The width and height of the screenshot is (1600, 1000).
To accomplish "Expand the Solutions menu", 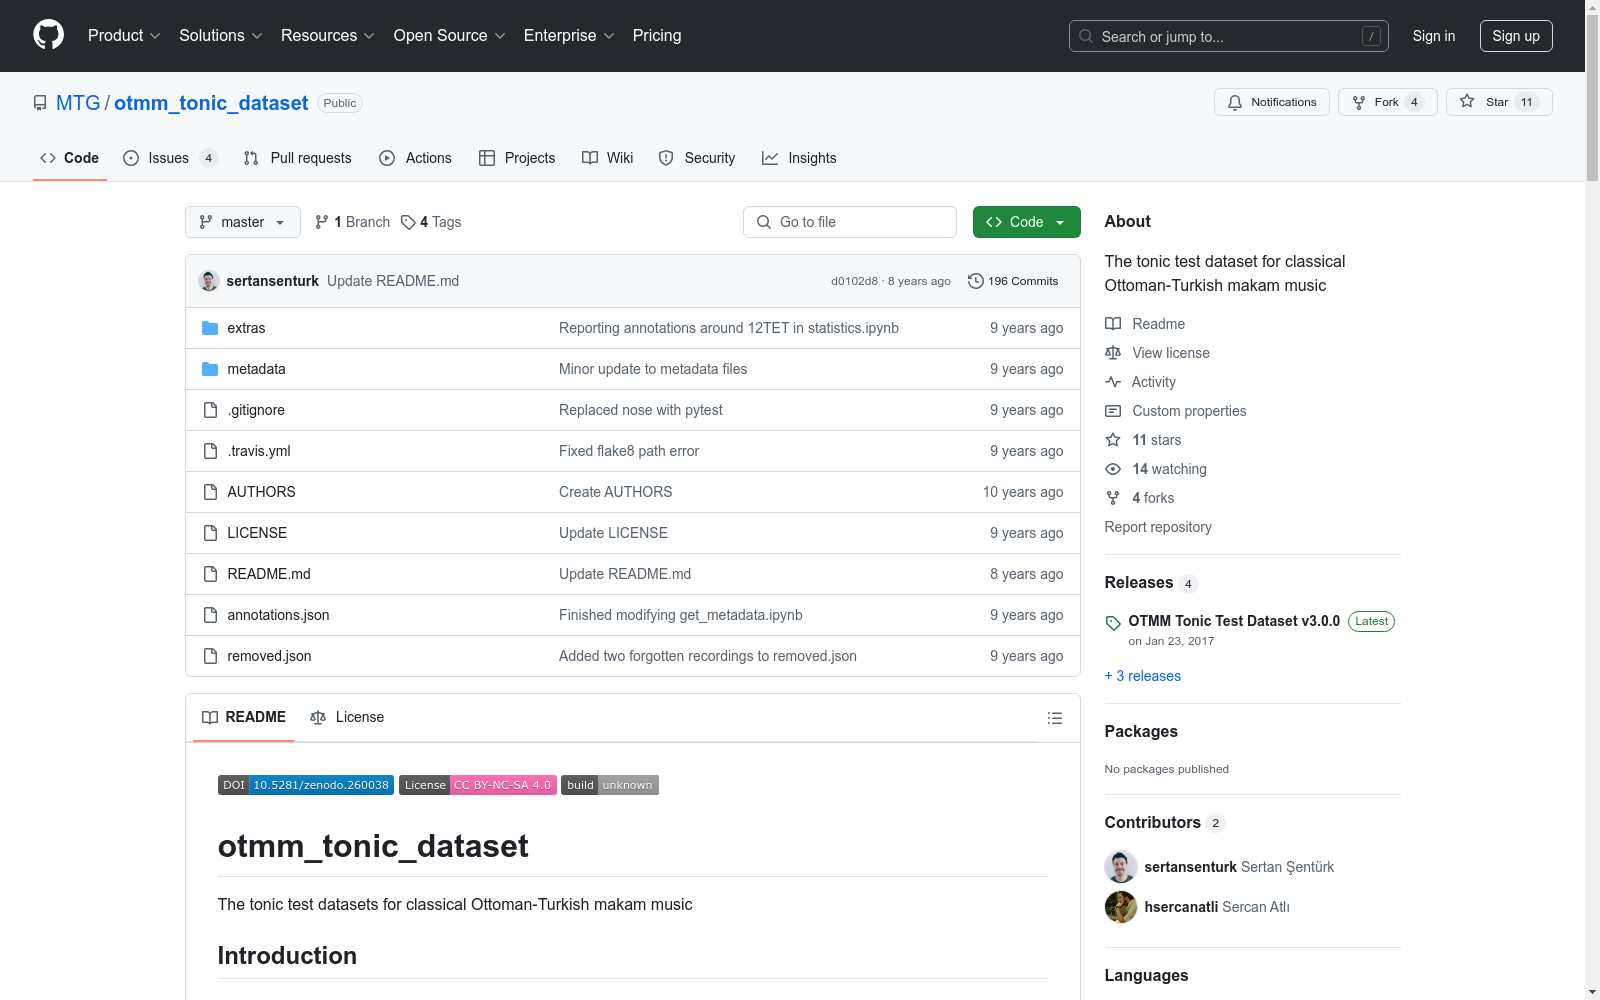I will 221,36.
